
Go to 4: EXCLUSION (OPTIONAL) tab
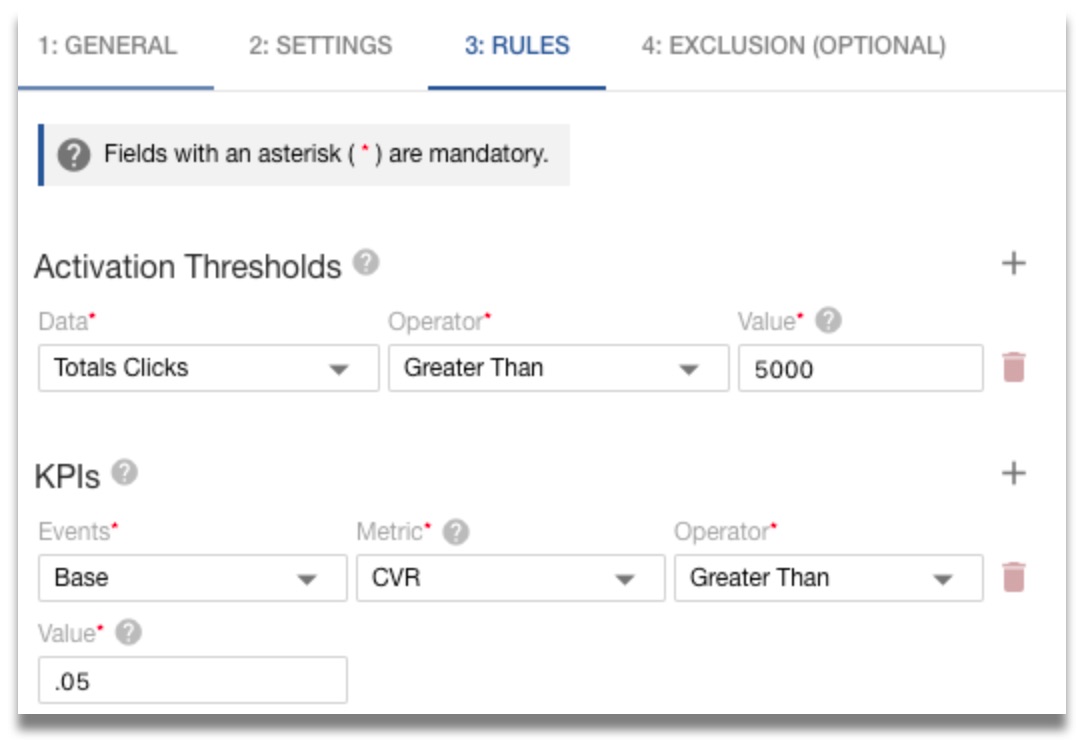click(x=794, y=46)
